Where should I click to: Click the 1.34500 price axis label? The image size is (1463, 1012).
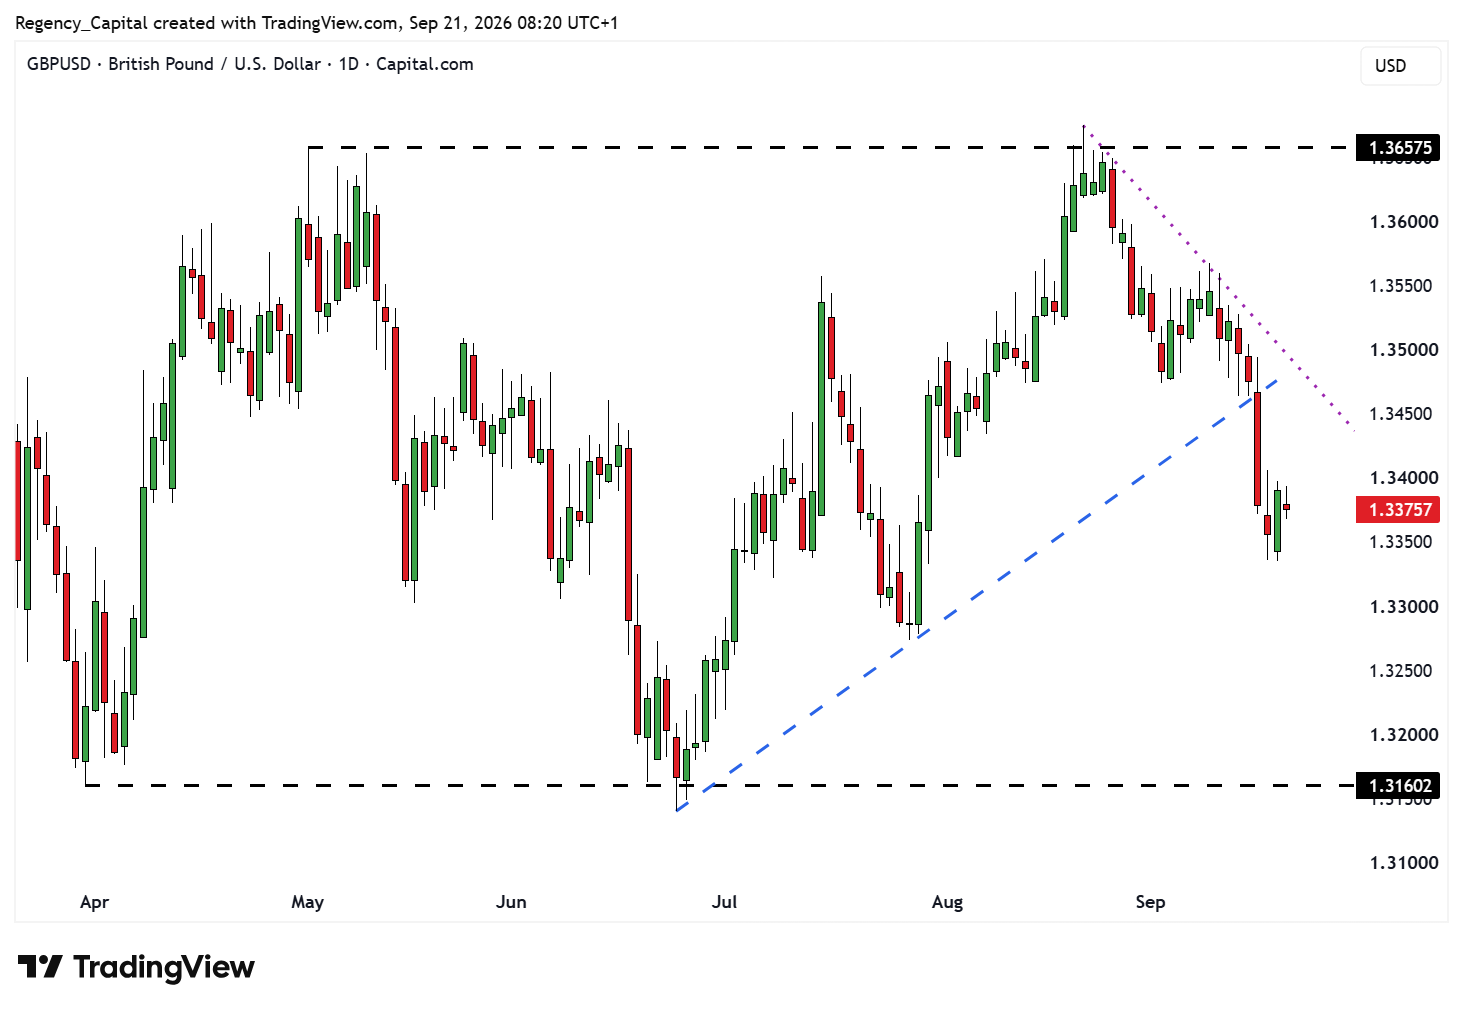pyautogui.click(x=1400, y=414)
